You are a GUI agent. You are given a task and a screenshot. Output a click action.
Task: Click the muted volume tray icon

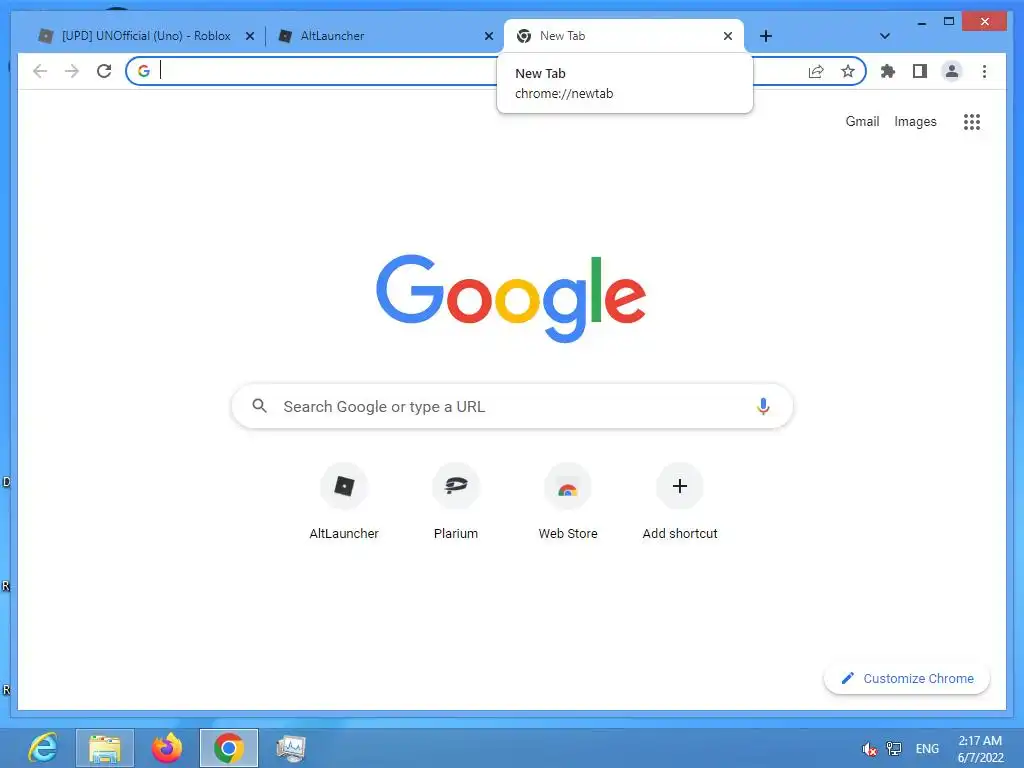pyautogui.click(x=869, y=749)
